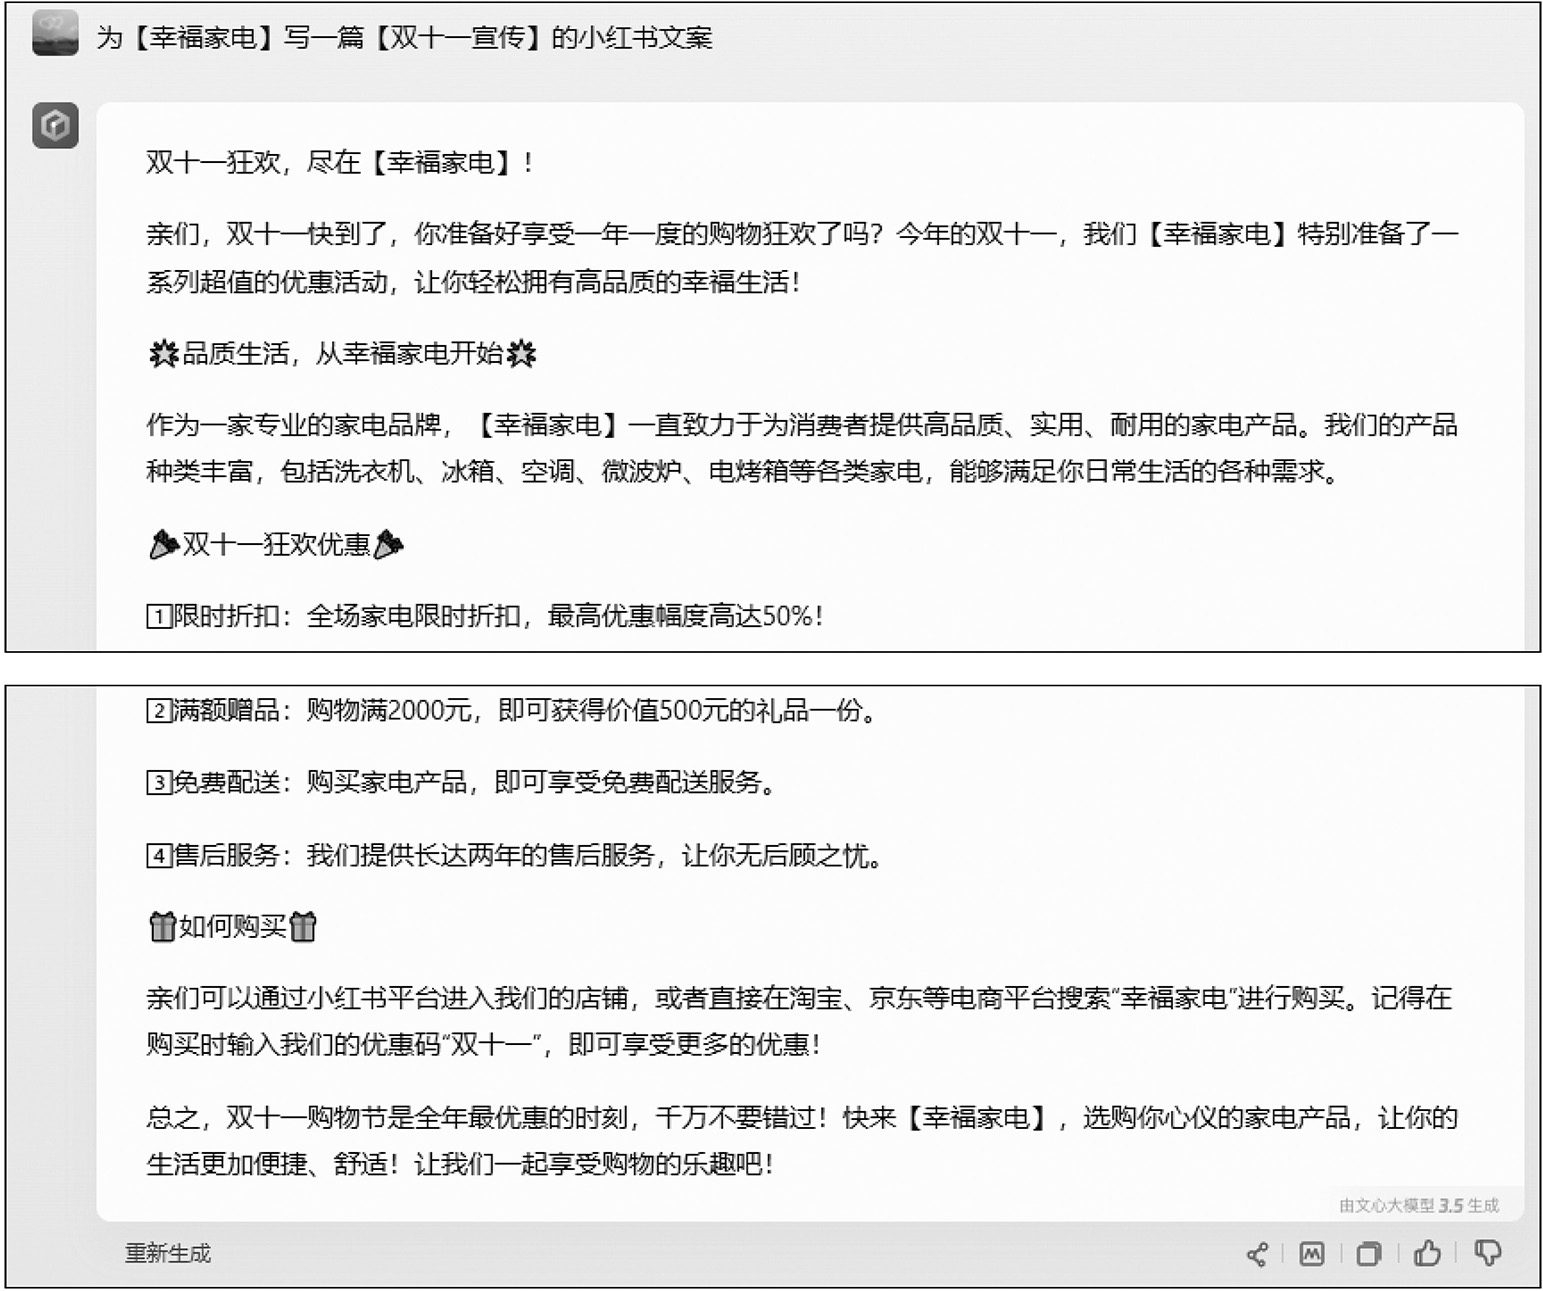Click the prompt text about 小红书文案
Image resolution: width=1543 pixels, height=1291 pixels.
[404, 38]
